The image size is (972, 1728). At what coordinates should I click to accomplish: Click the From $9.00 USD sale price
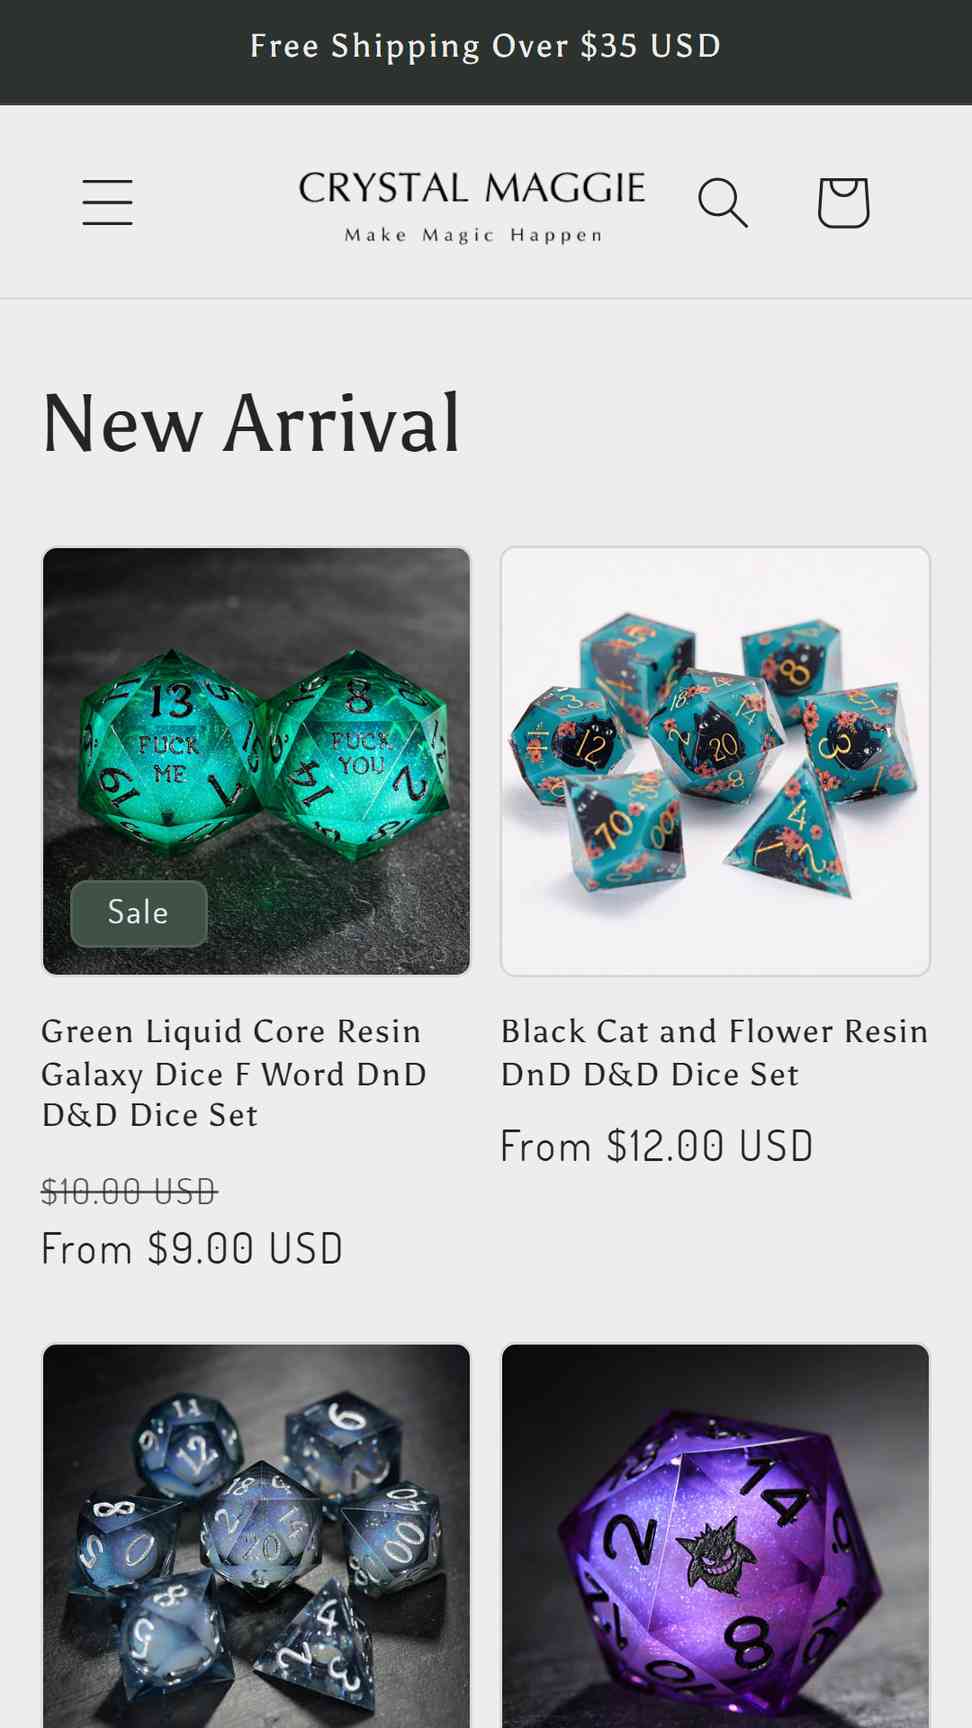[x=192, y=1248]
